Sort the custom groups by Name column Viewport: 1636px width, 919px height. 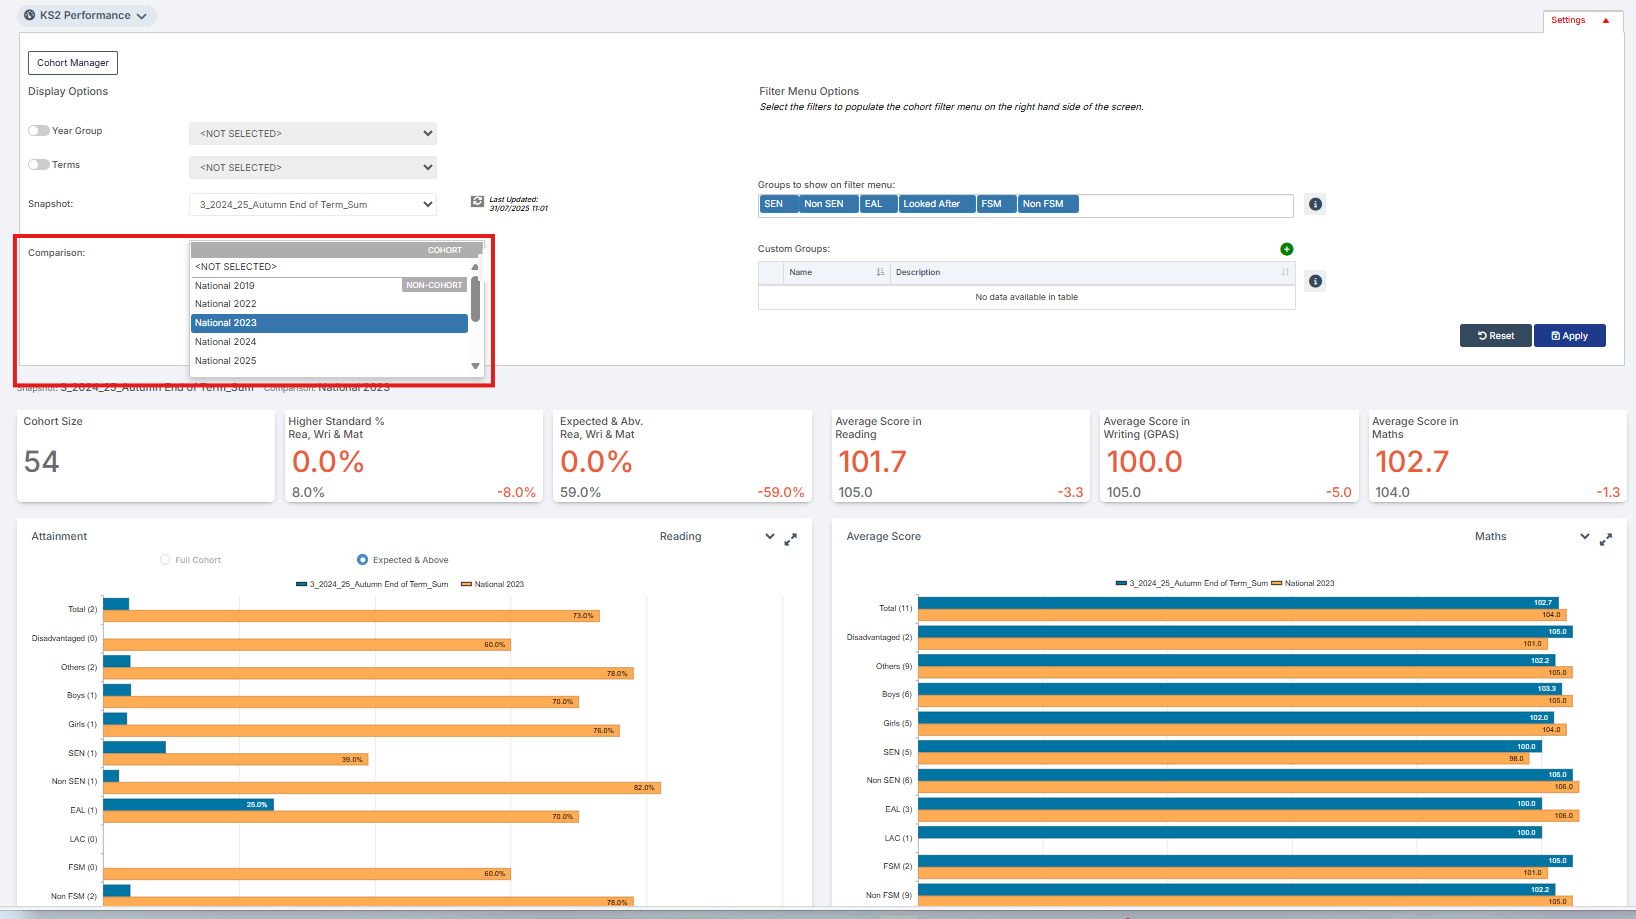coord(880,272)
